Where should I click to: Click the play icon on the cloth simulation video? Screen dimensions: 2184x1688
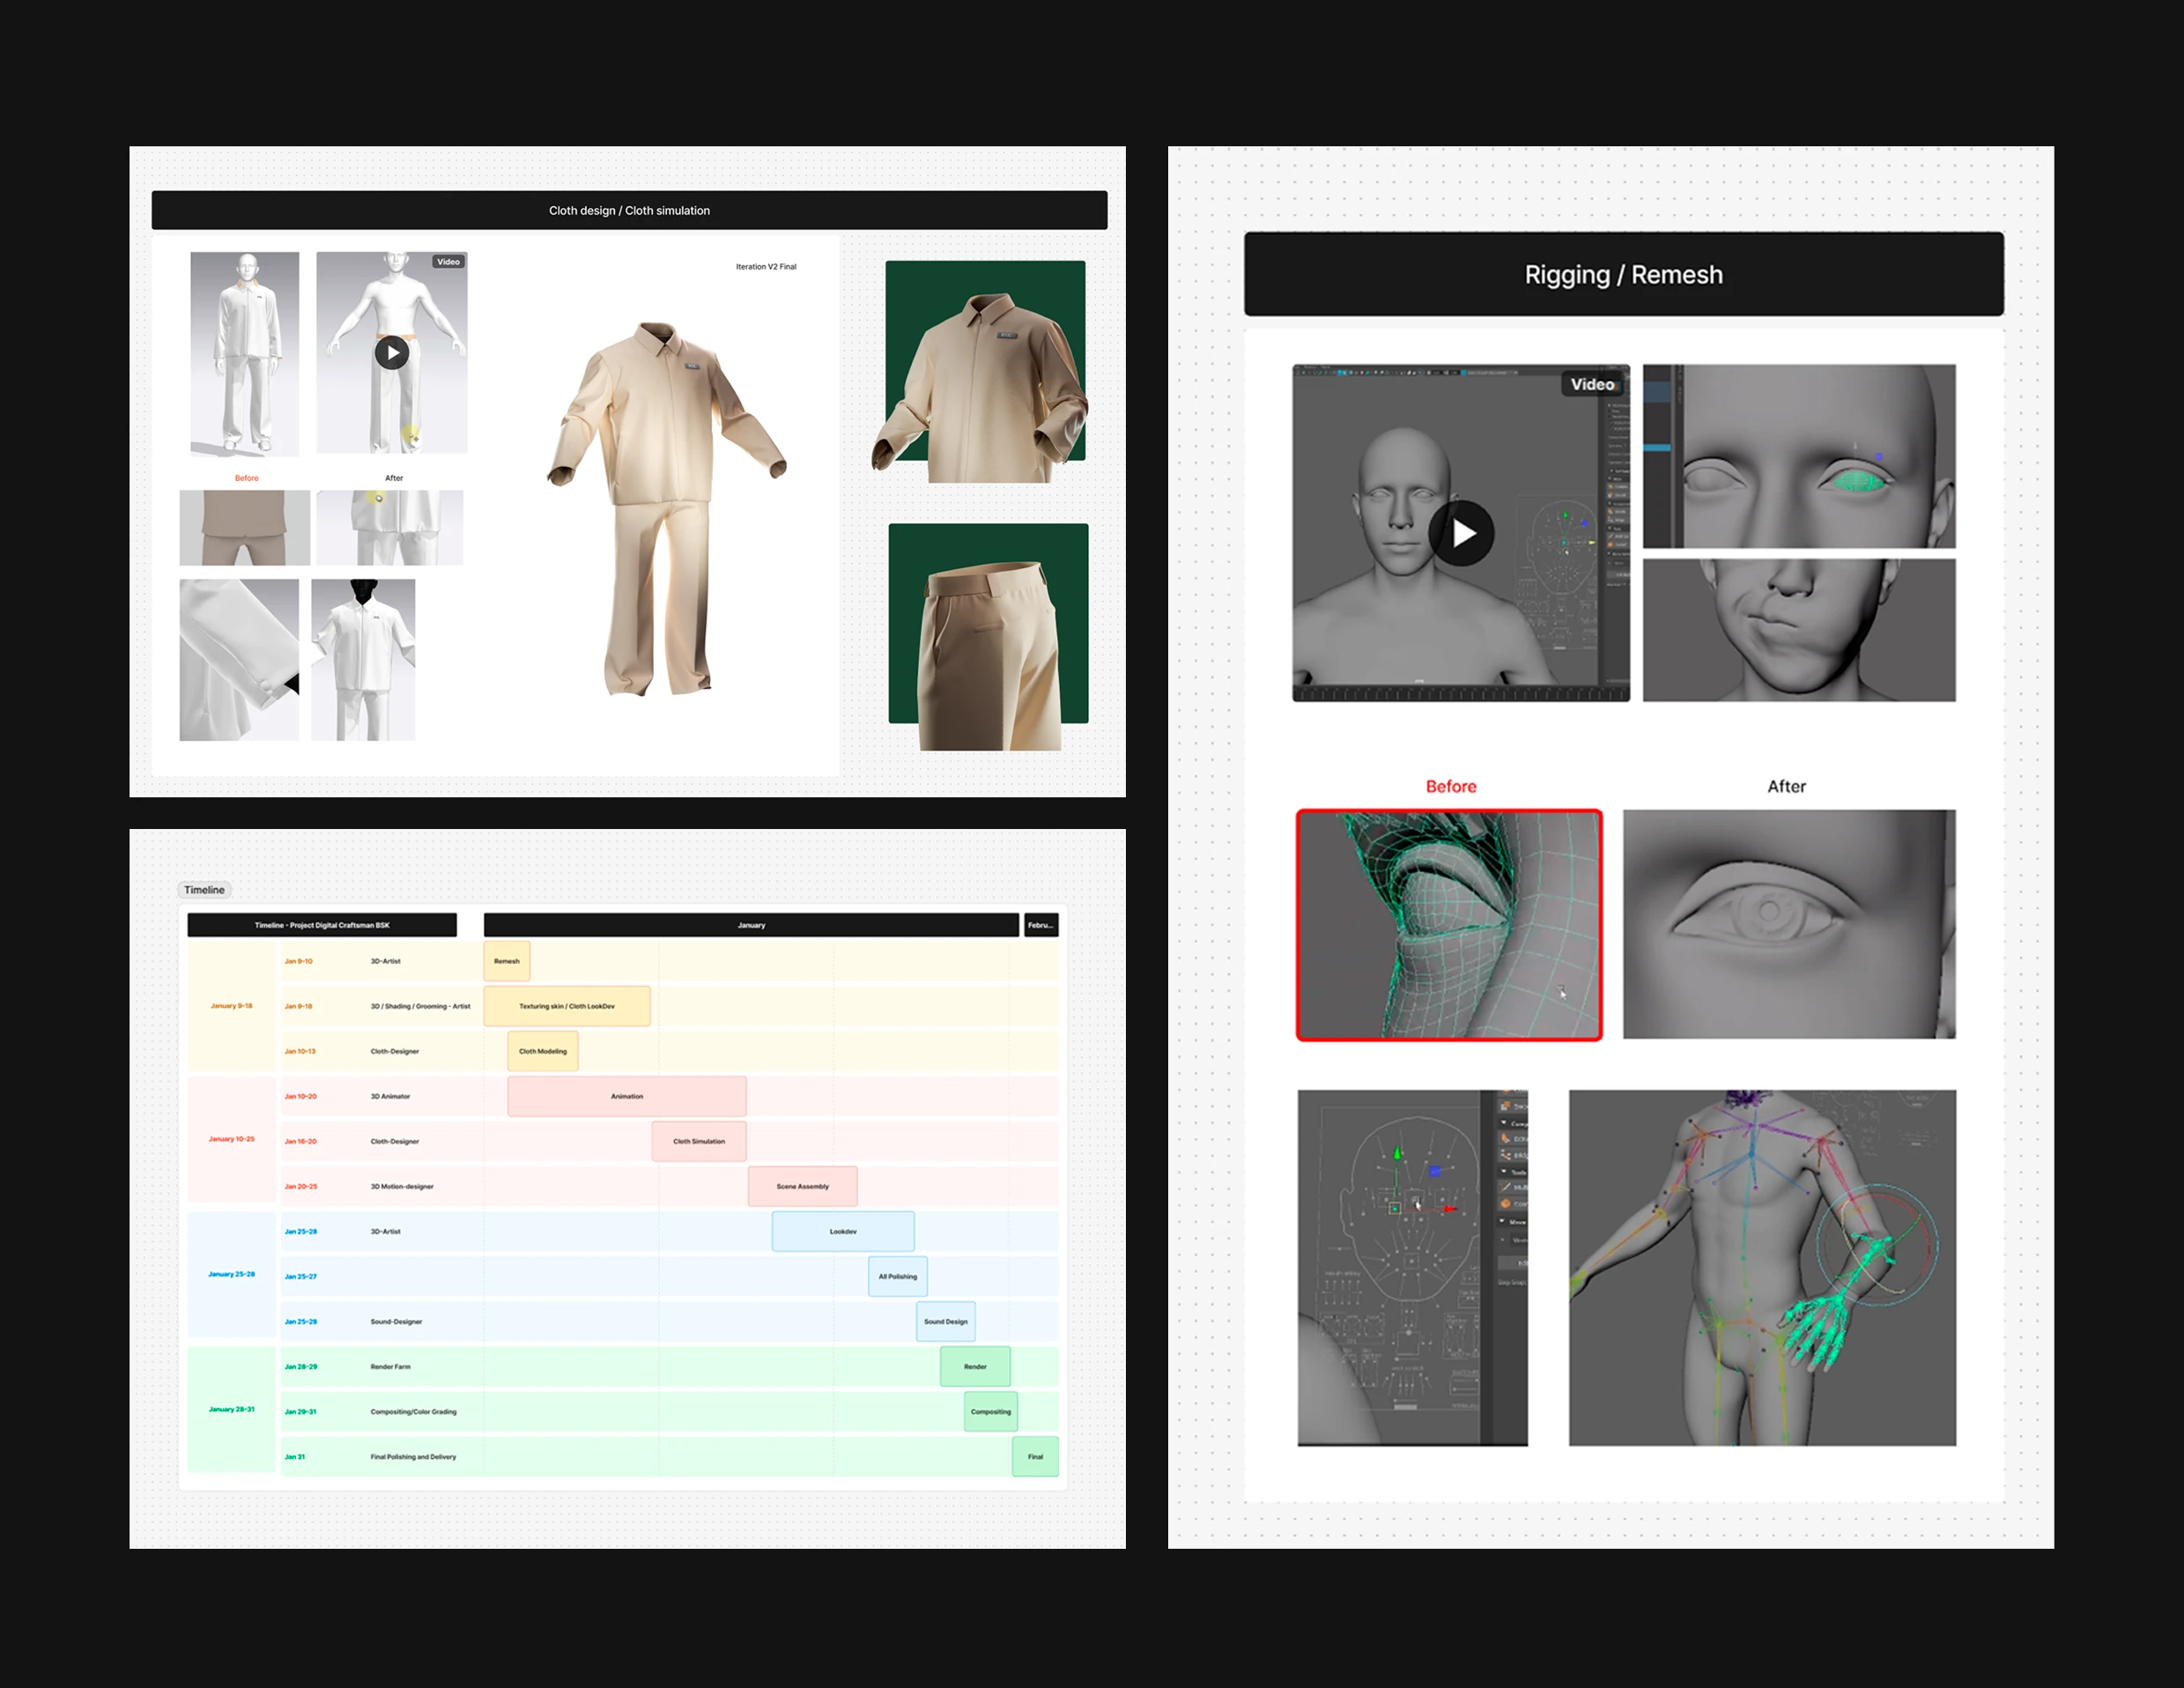[391, 352]
